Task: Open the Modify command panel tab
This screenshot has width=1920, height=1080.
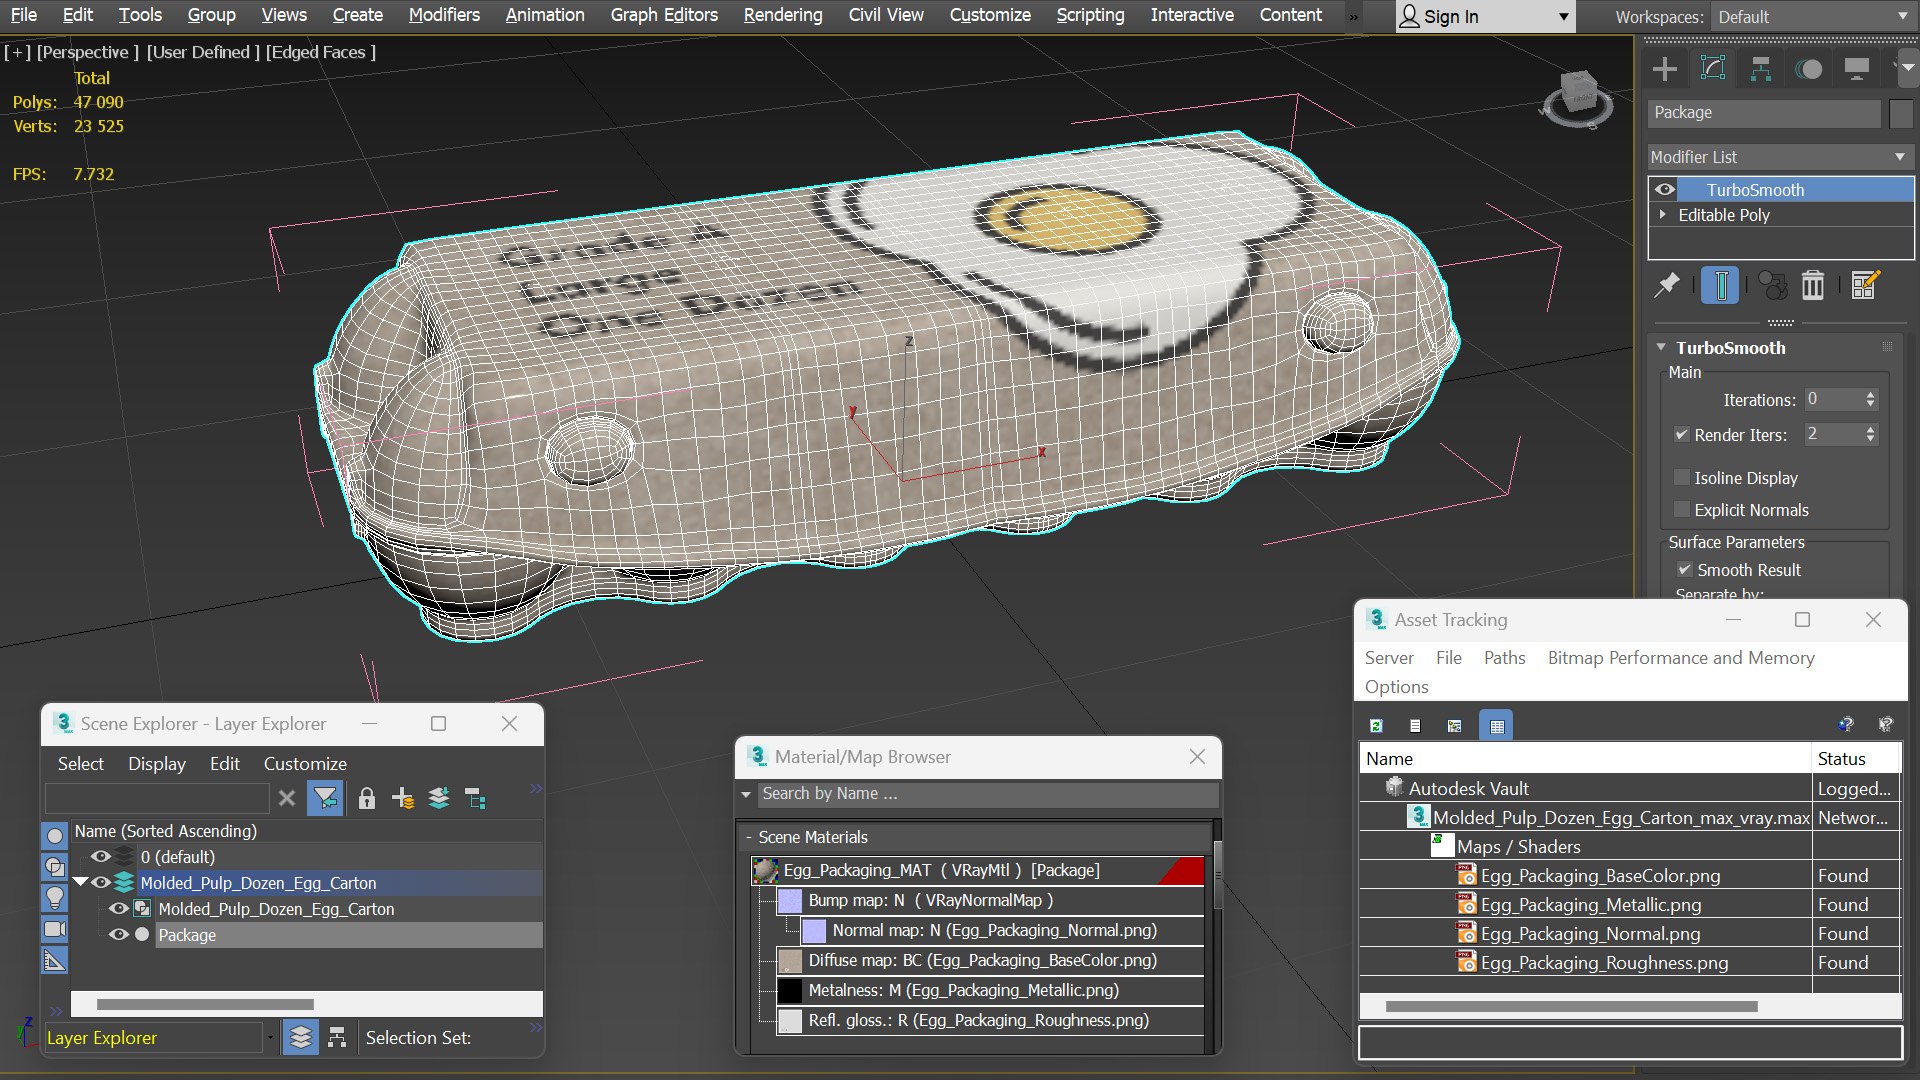Action: (x=1713, y=69)
